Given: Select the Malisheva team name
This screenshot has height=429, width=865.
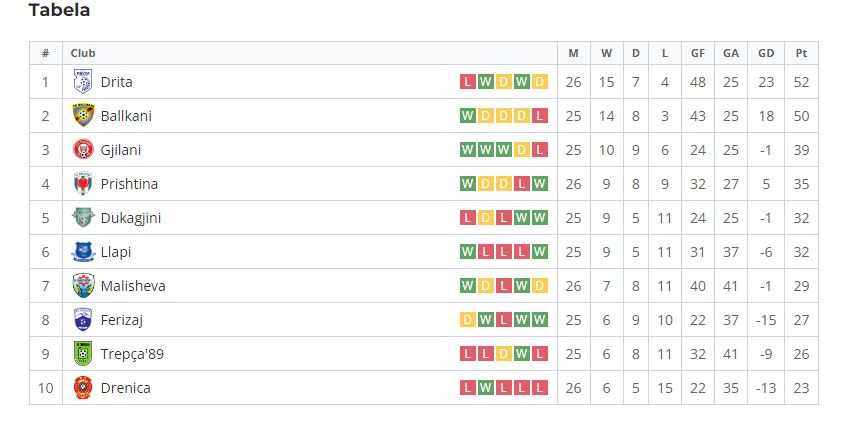Looking at the screenshot, I should pyautogui.click(x=133, y=286).
